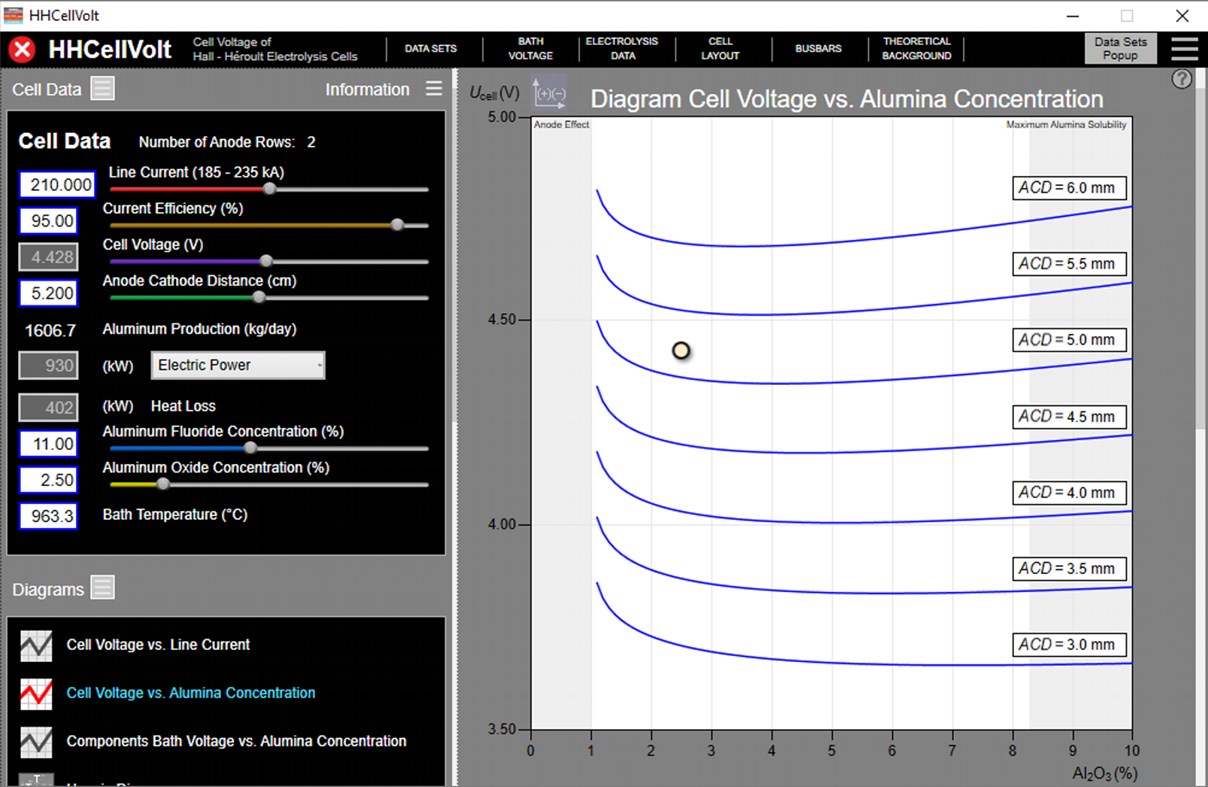
Task: Open the Information menu icon
Action: pos(433,88)
